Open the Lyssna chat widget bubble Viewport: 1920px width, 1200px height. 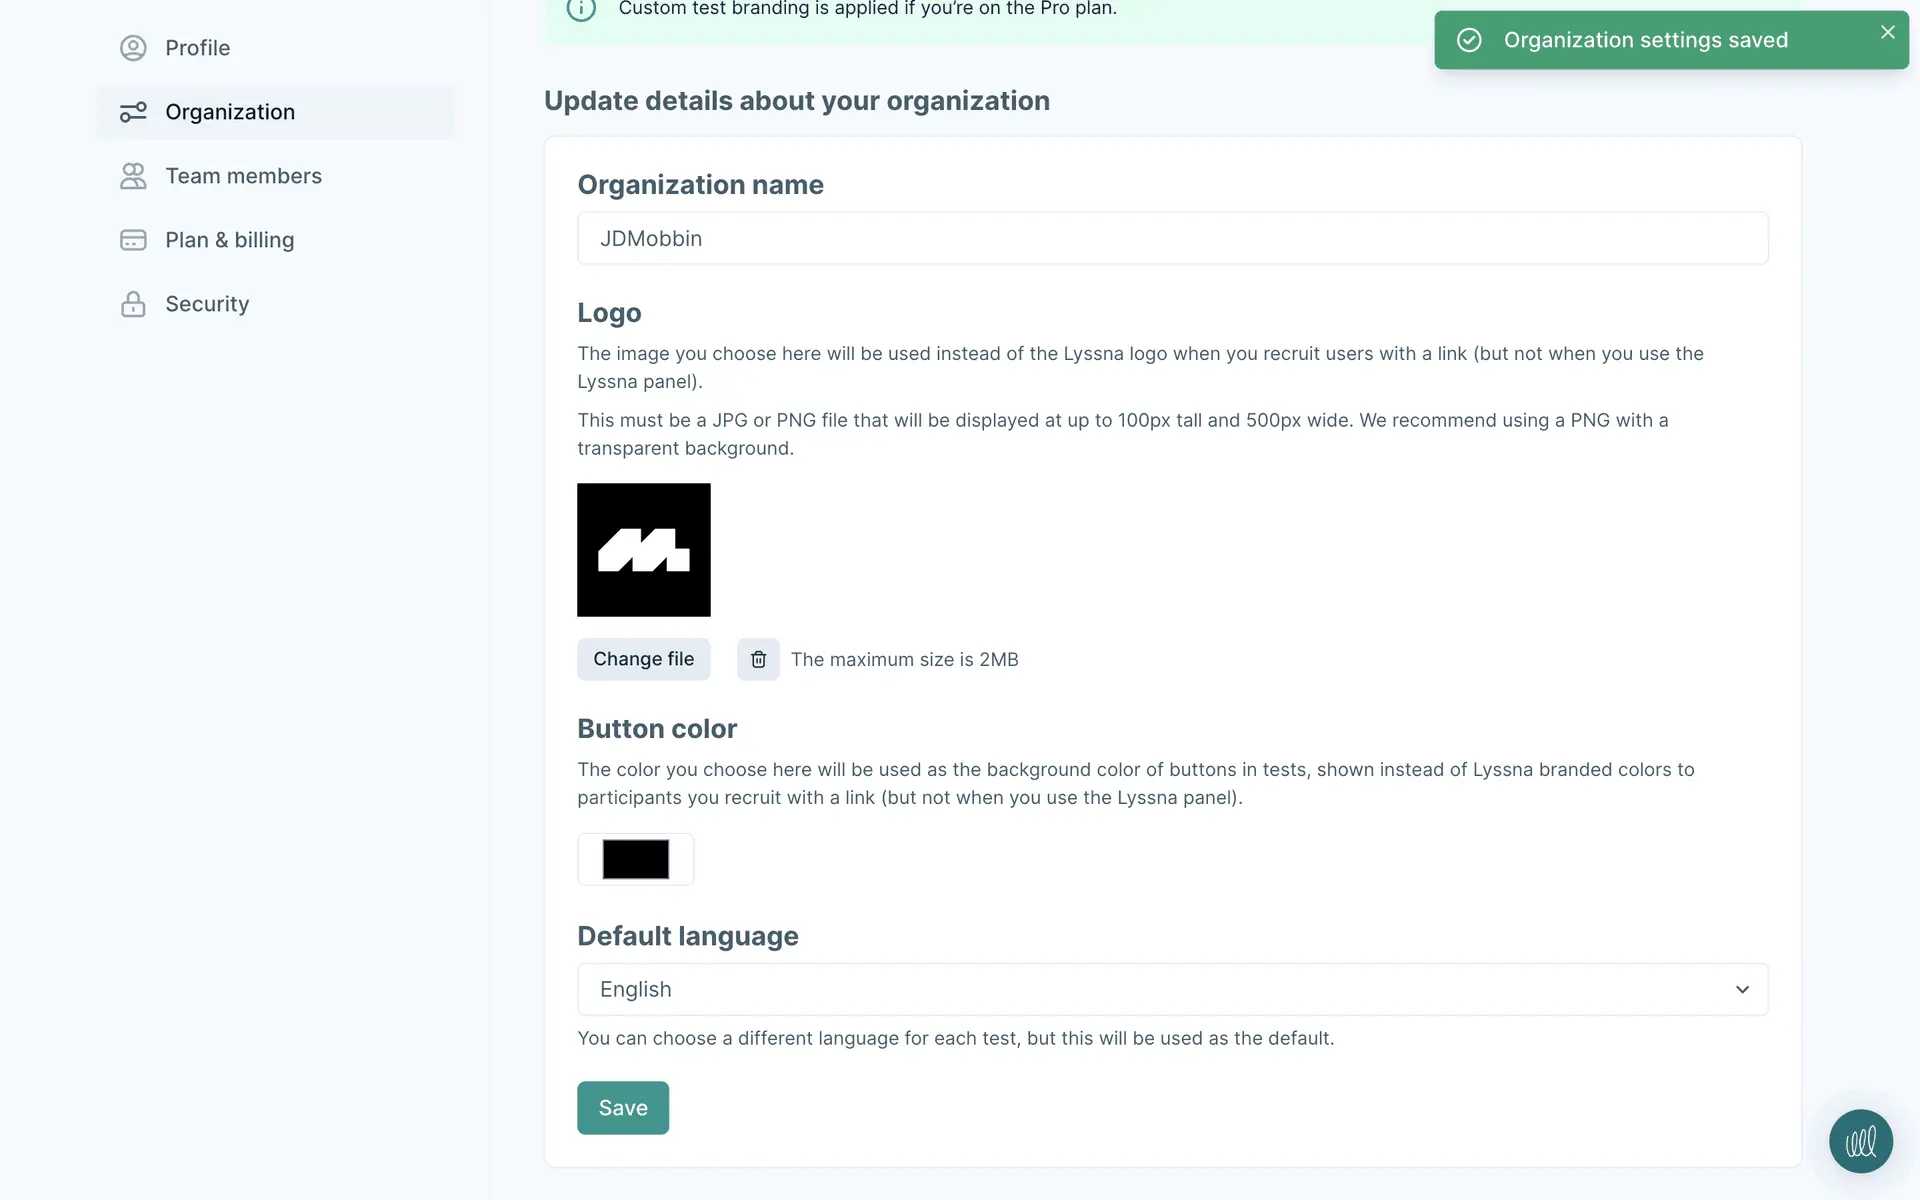point(1860,1141)
